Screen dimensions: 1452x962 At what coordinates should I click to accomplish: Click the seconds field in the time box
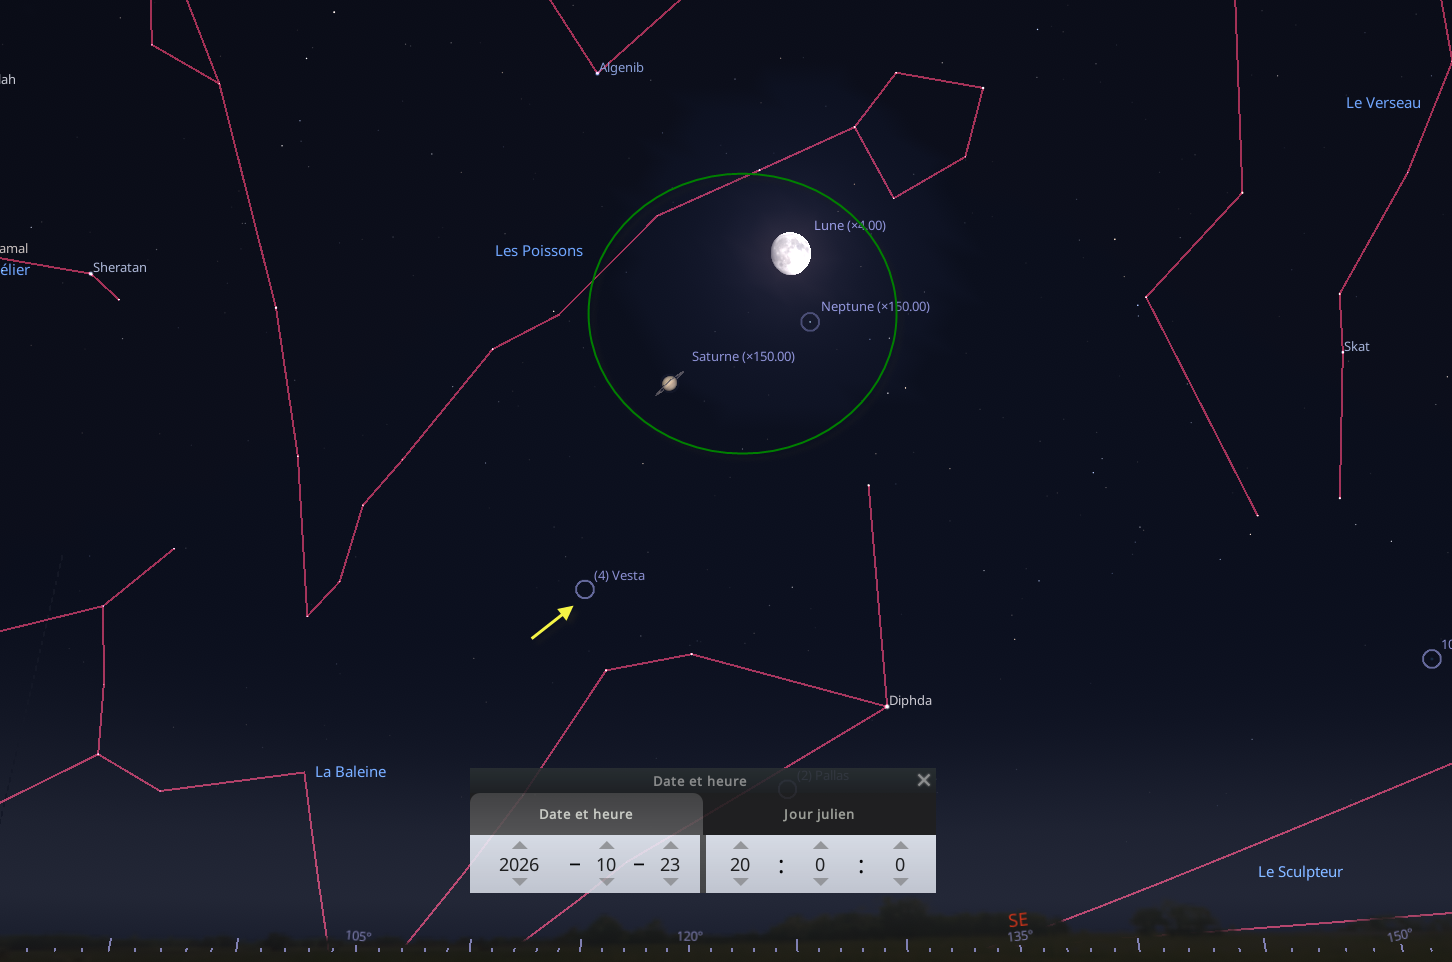click(x=900, y=864)
